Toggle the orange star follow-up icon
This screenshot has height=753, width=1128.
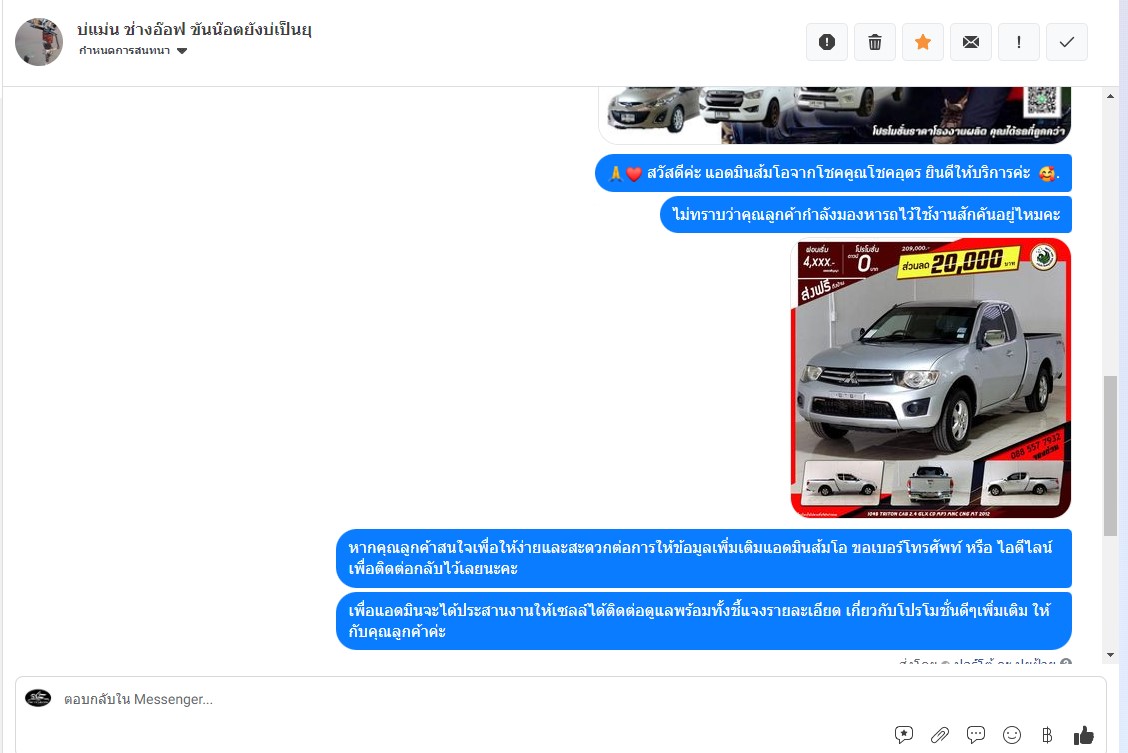pos(923,42)
